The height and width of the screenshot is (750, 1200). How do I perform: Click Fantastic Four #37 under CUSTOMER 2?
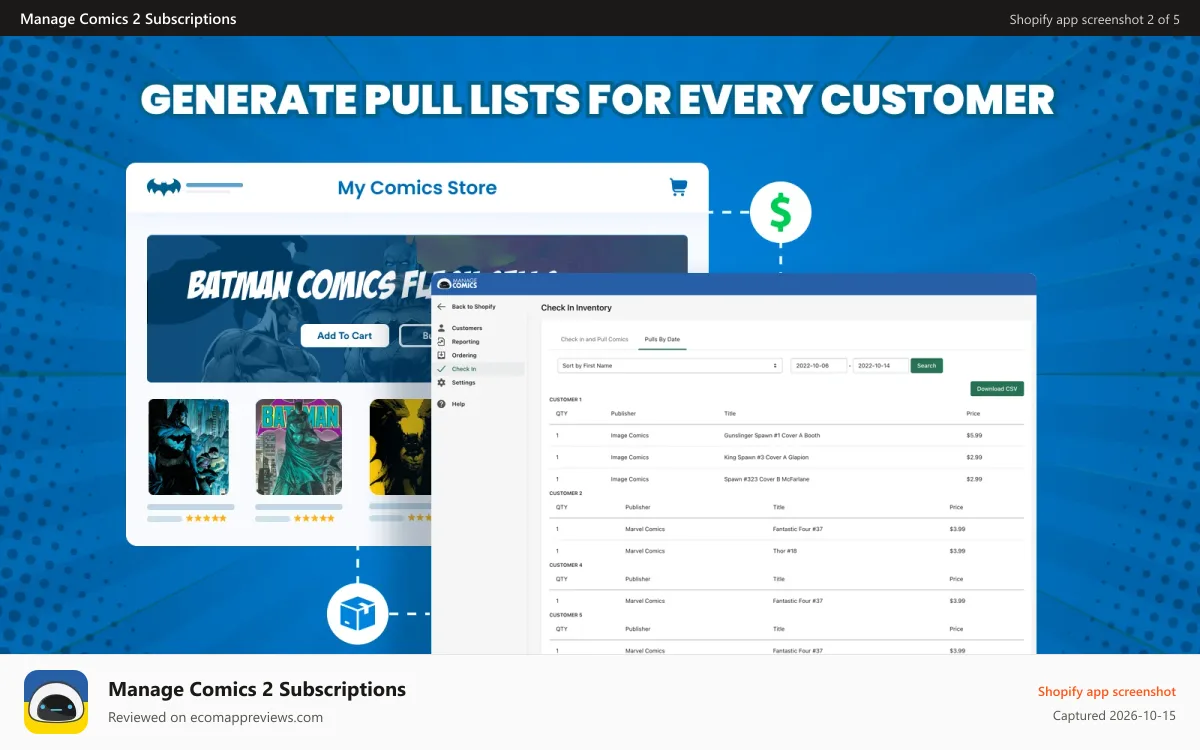pos(798,529)
